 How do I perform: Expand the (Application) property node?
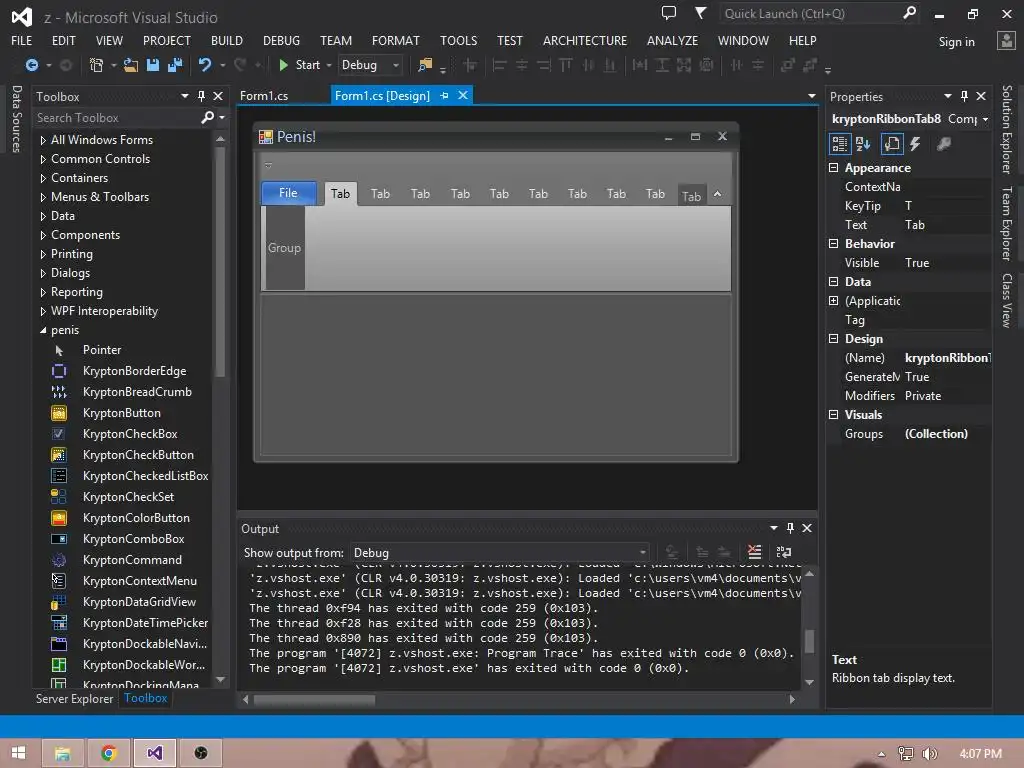833,301
